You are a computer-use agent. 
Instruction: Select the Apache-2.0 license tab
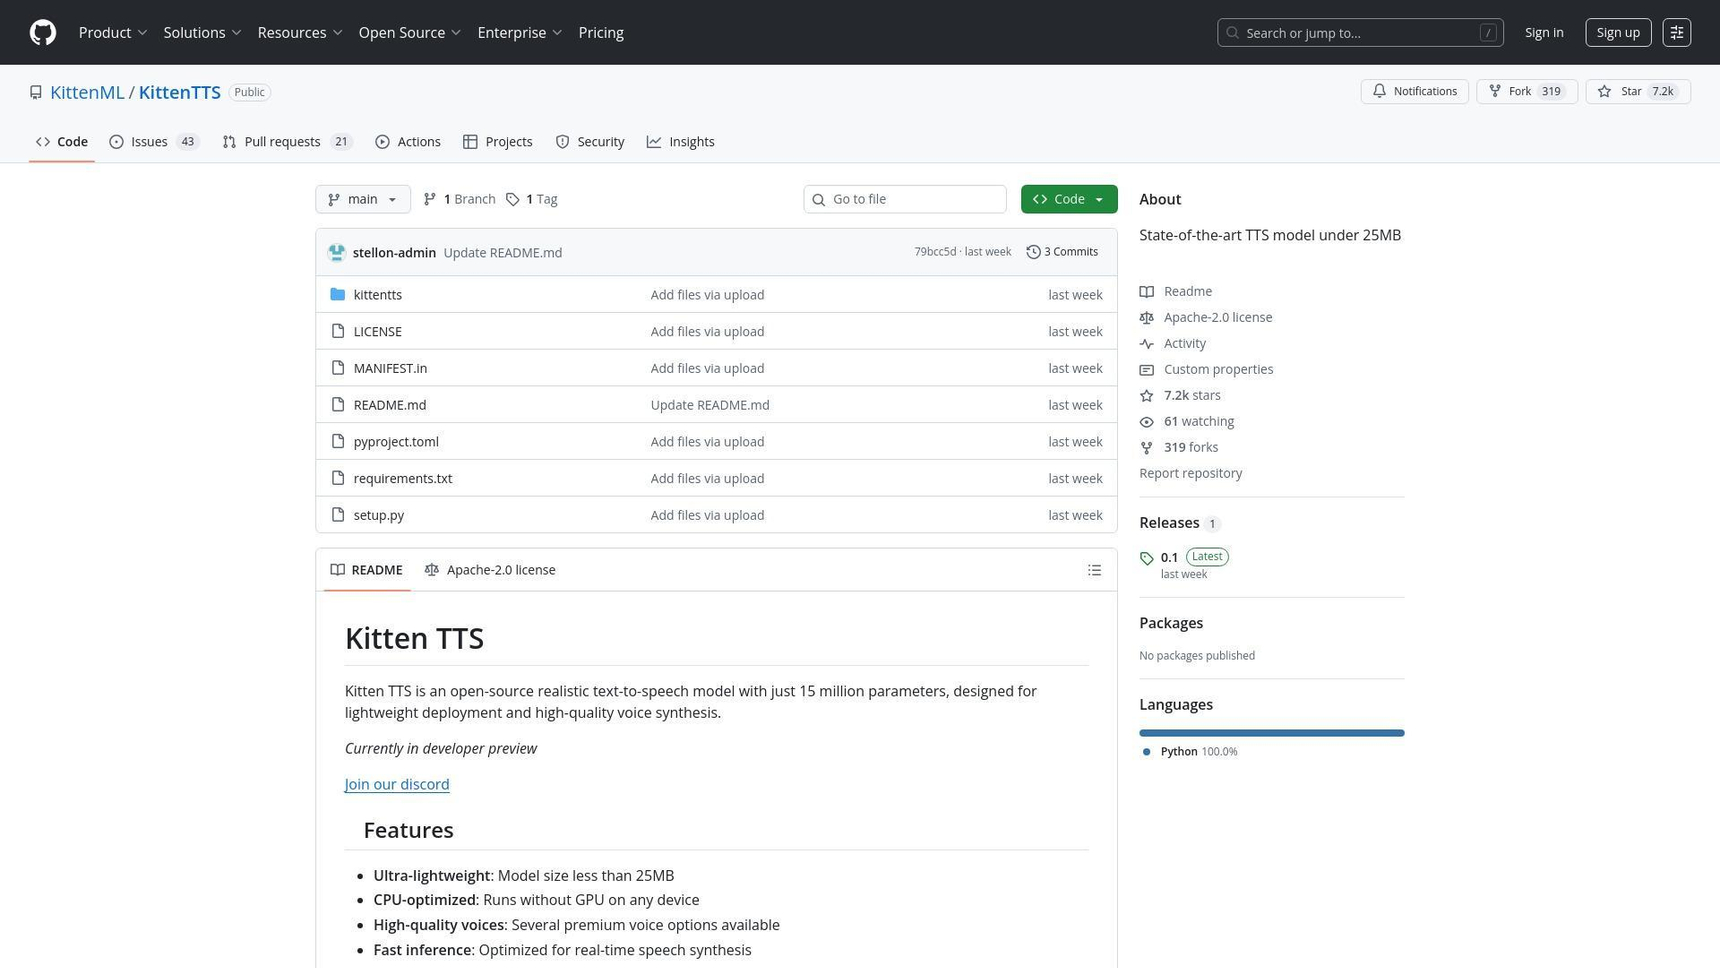click(490, 570)
